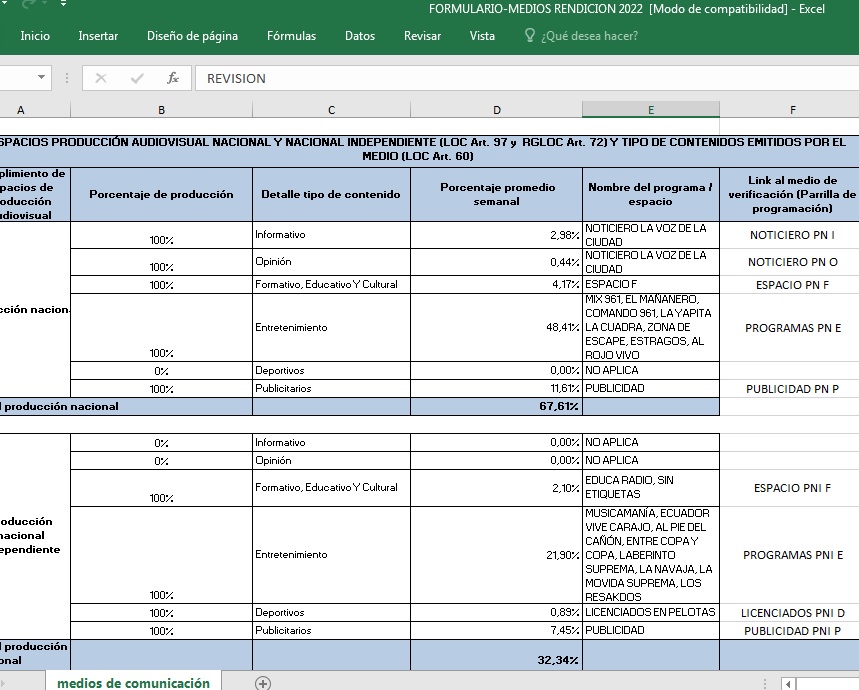The width and height of the screenshot is (859, 690).
Task: Select the 67,61% total cell
Action: tap(496, 407)
